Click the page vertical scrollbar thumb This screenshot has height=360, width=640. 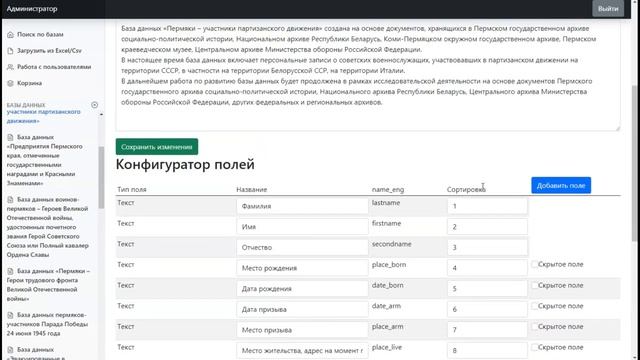coord(635,163)
